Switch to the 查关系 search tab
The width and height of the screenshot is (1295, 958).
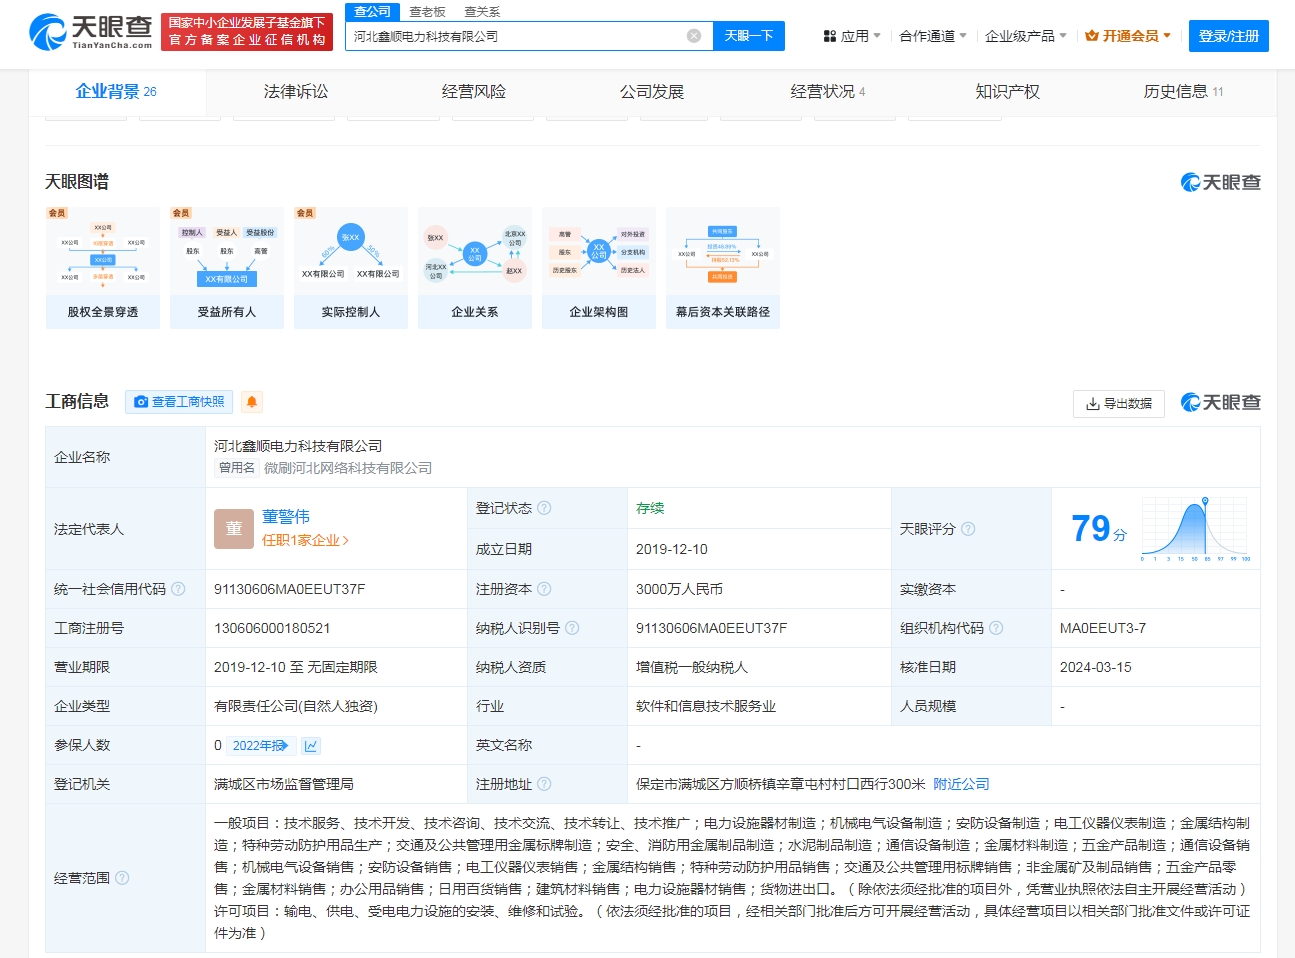[x=482, y=12]
